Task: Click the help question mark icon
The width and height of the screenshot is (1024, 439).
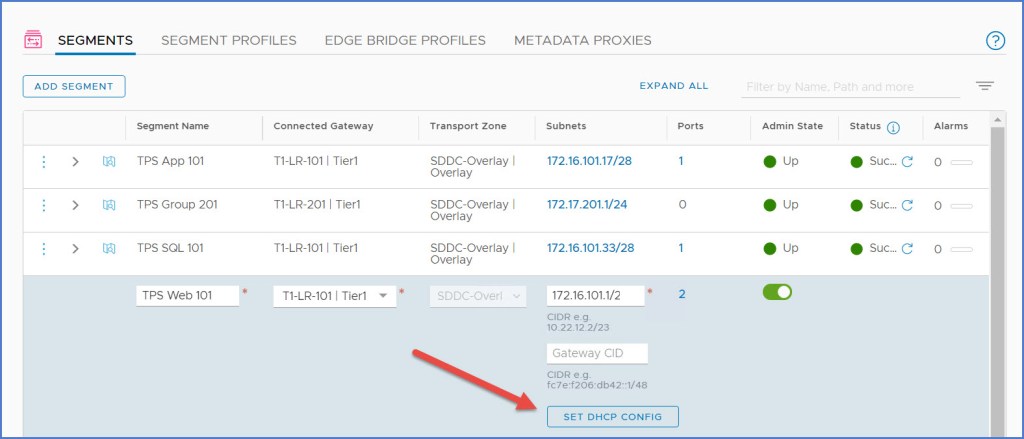Action: click(994, 41)
